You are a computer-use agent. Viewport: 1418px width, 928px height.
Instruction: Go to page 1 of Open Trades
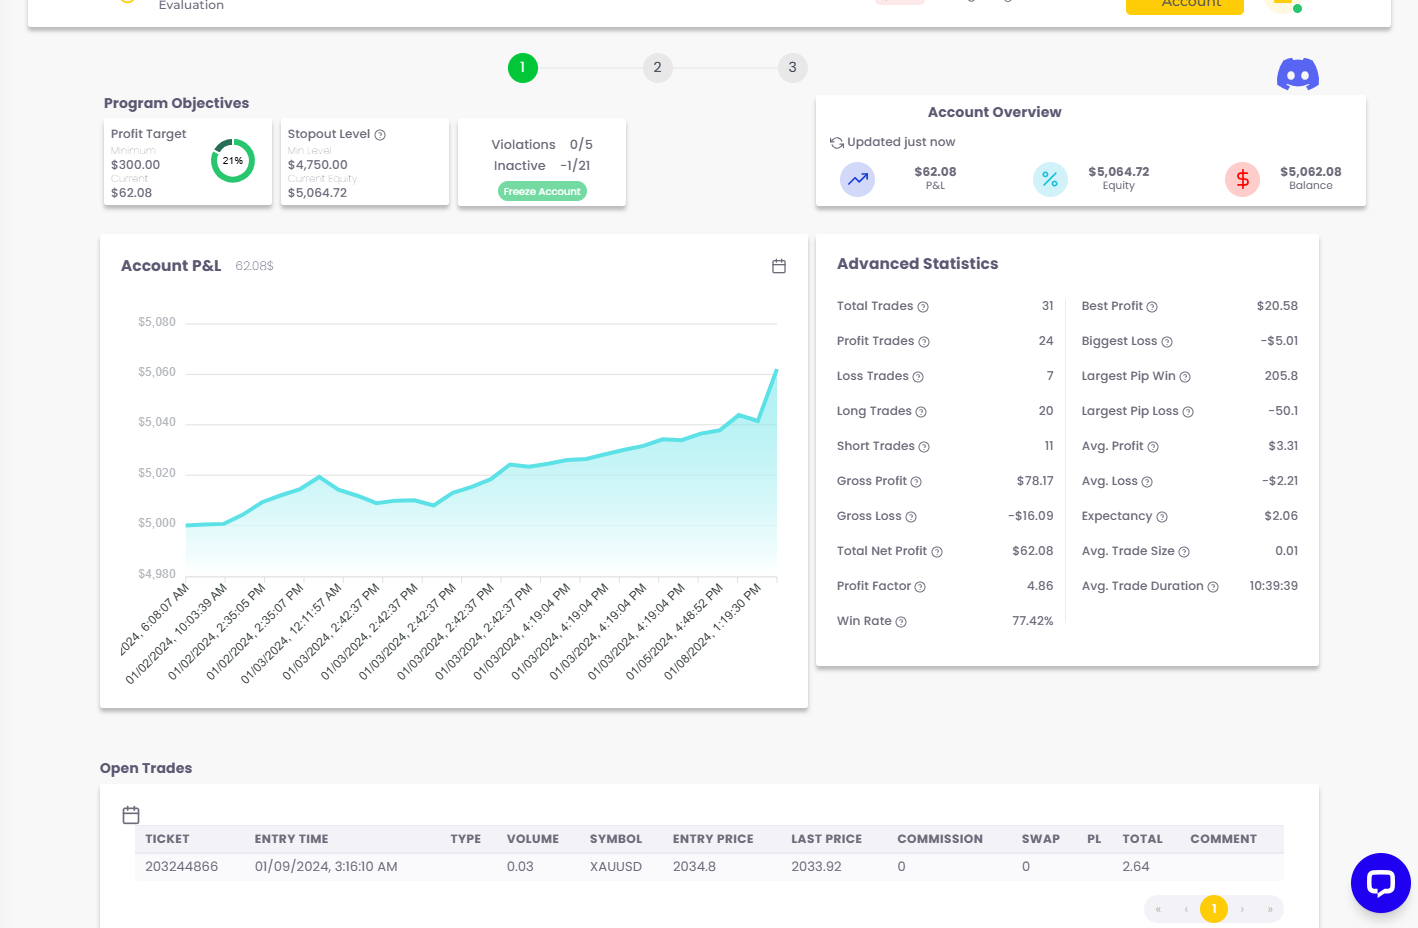click(1213, 909)
